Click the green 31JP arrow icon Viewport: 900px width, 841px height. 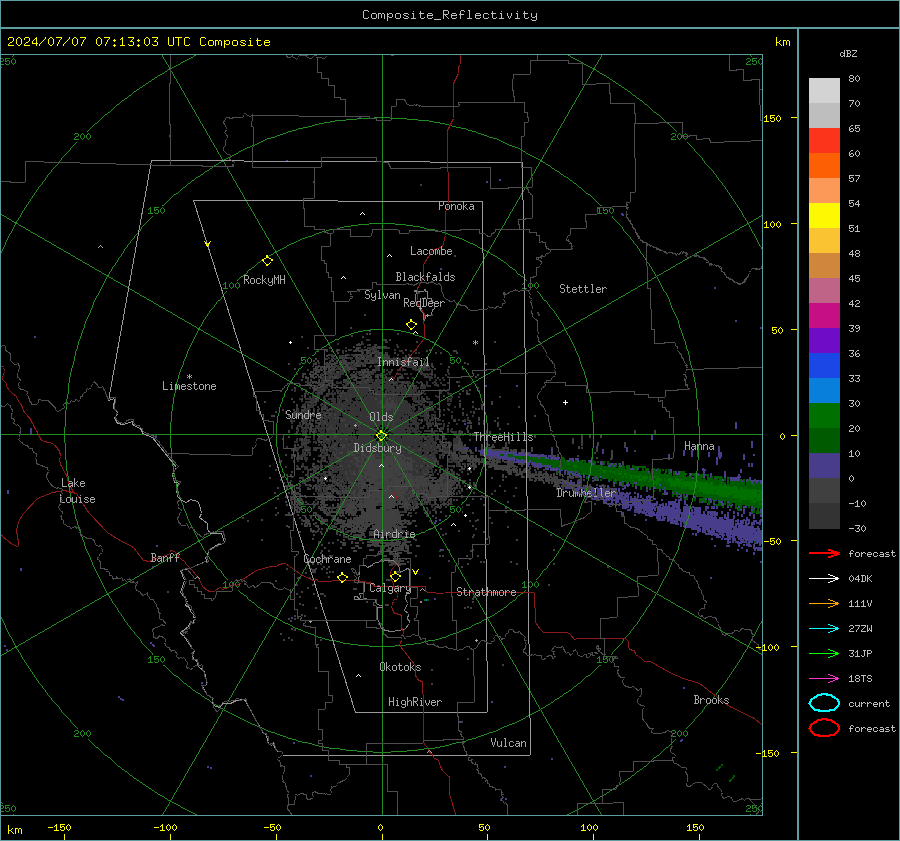point(824,653)
